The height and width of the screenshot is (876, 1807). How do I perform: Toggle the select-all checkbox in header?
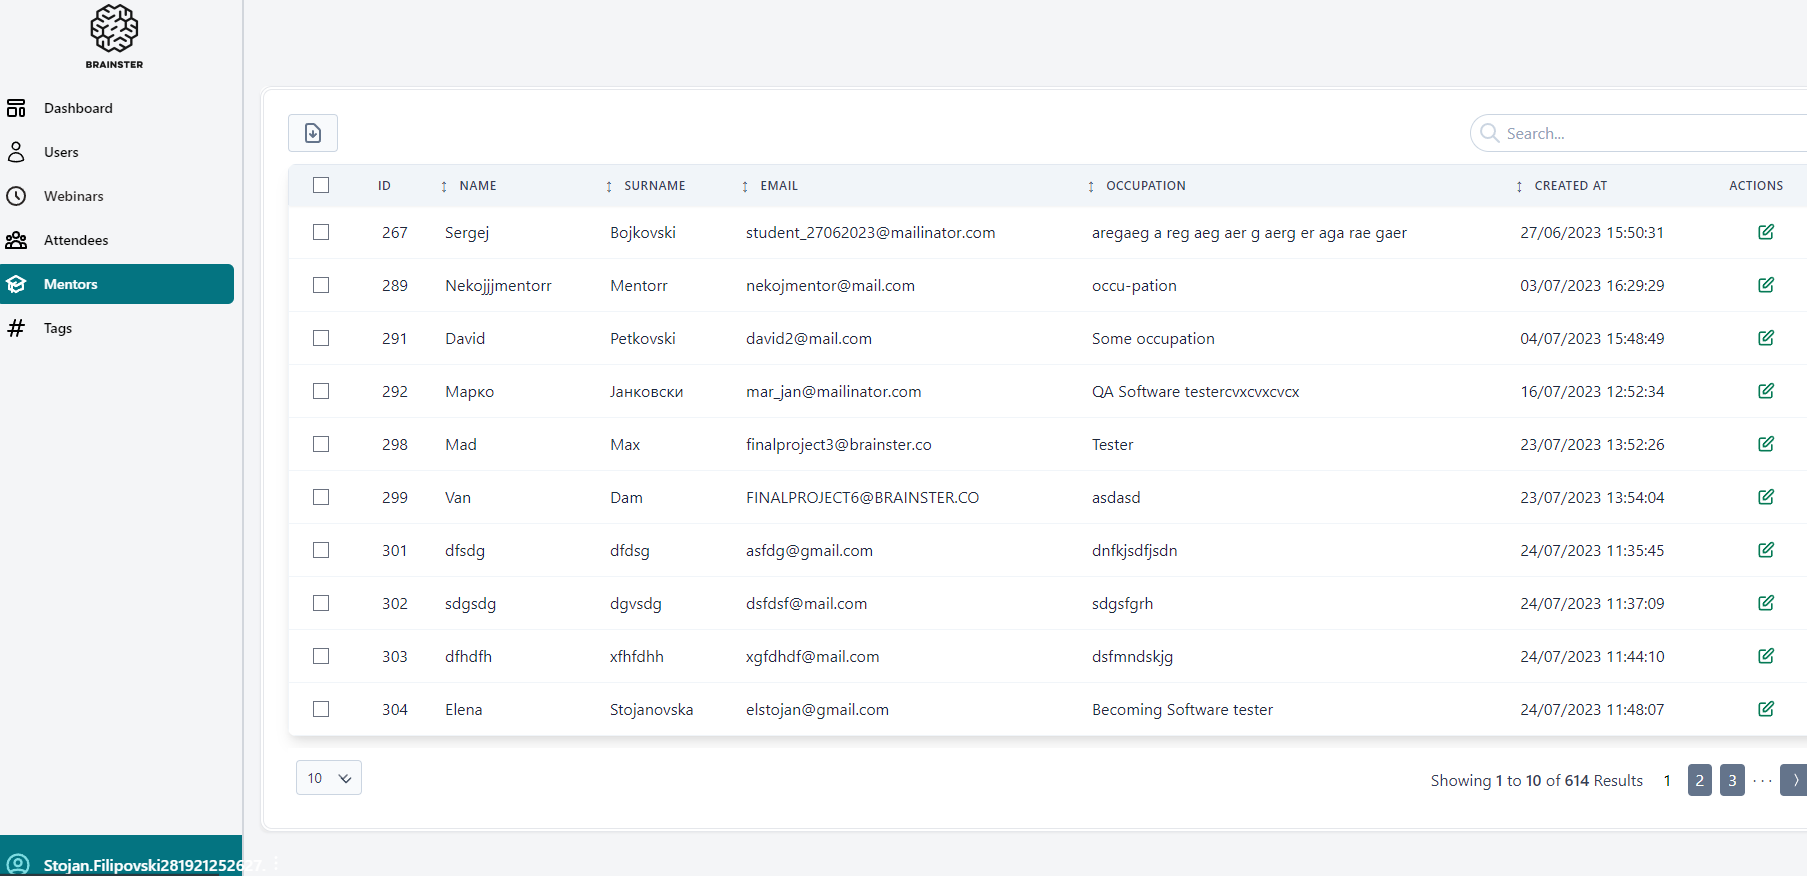[x=321, y=185]
